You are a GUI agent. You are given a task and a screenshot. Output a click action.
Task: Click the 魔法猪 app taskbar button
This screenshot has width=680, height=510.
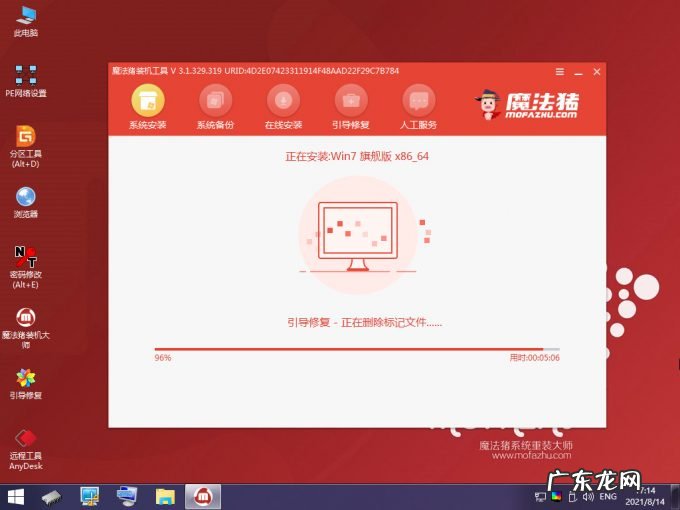203,497
